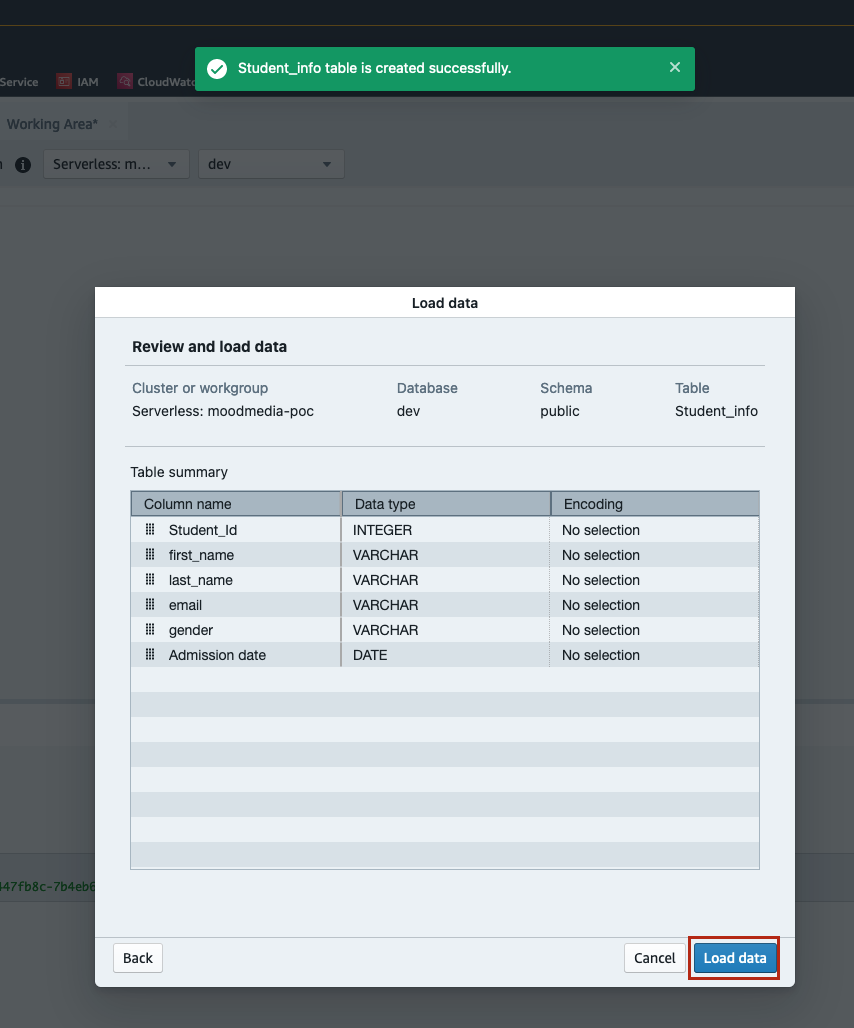The image size is (854, 1028).
Task: Open the dev database dropdown
Action: 271,164
